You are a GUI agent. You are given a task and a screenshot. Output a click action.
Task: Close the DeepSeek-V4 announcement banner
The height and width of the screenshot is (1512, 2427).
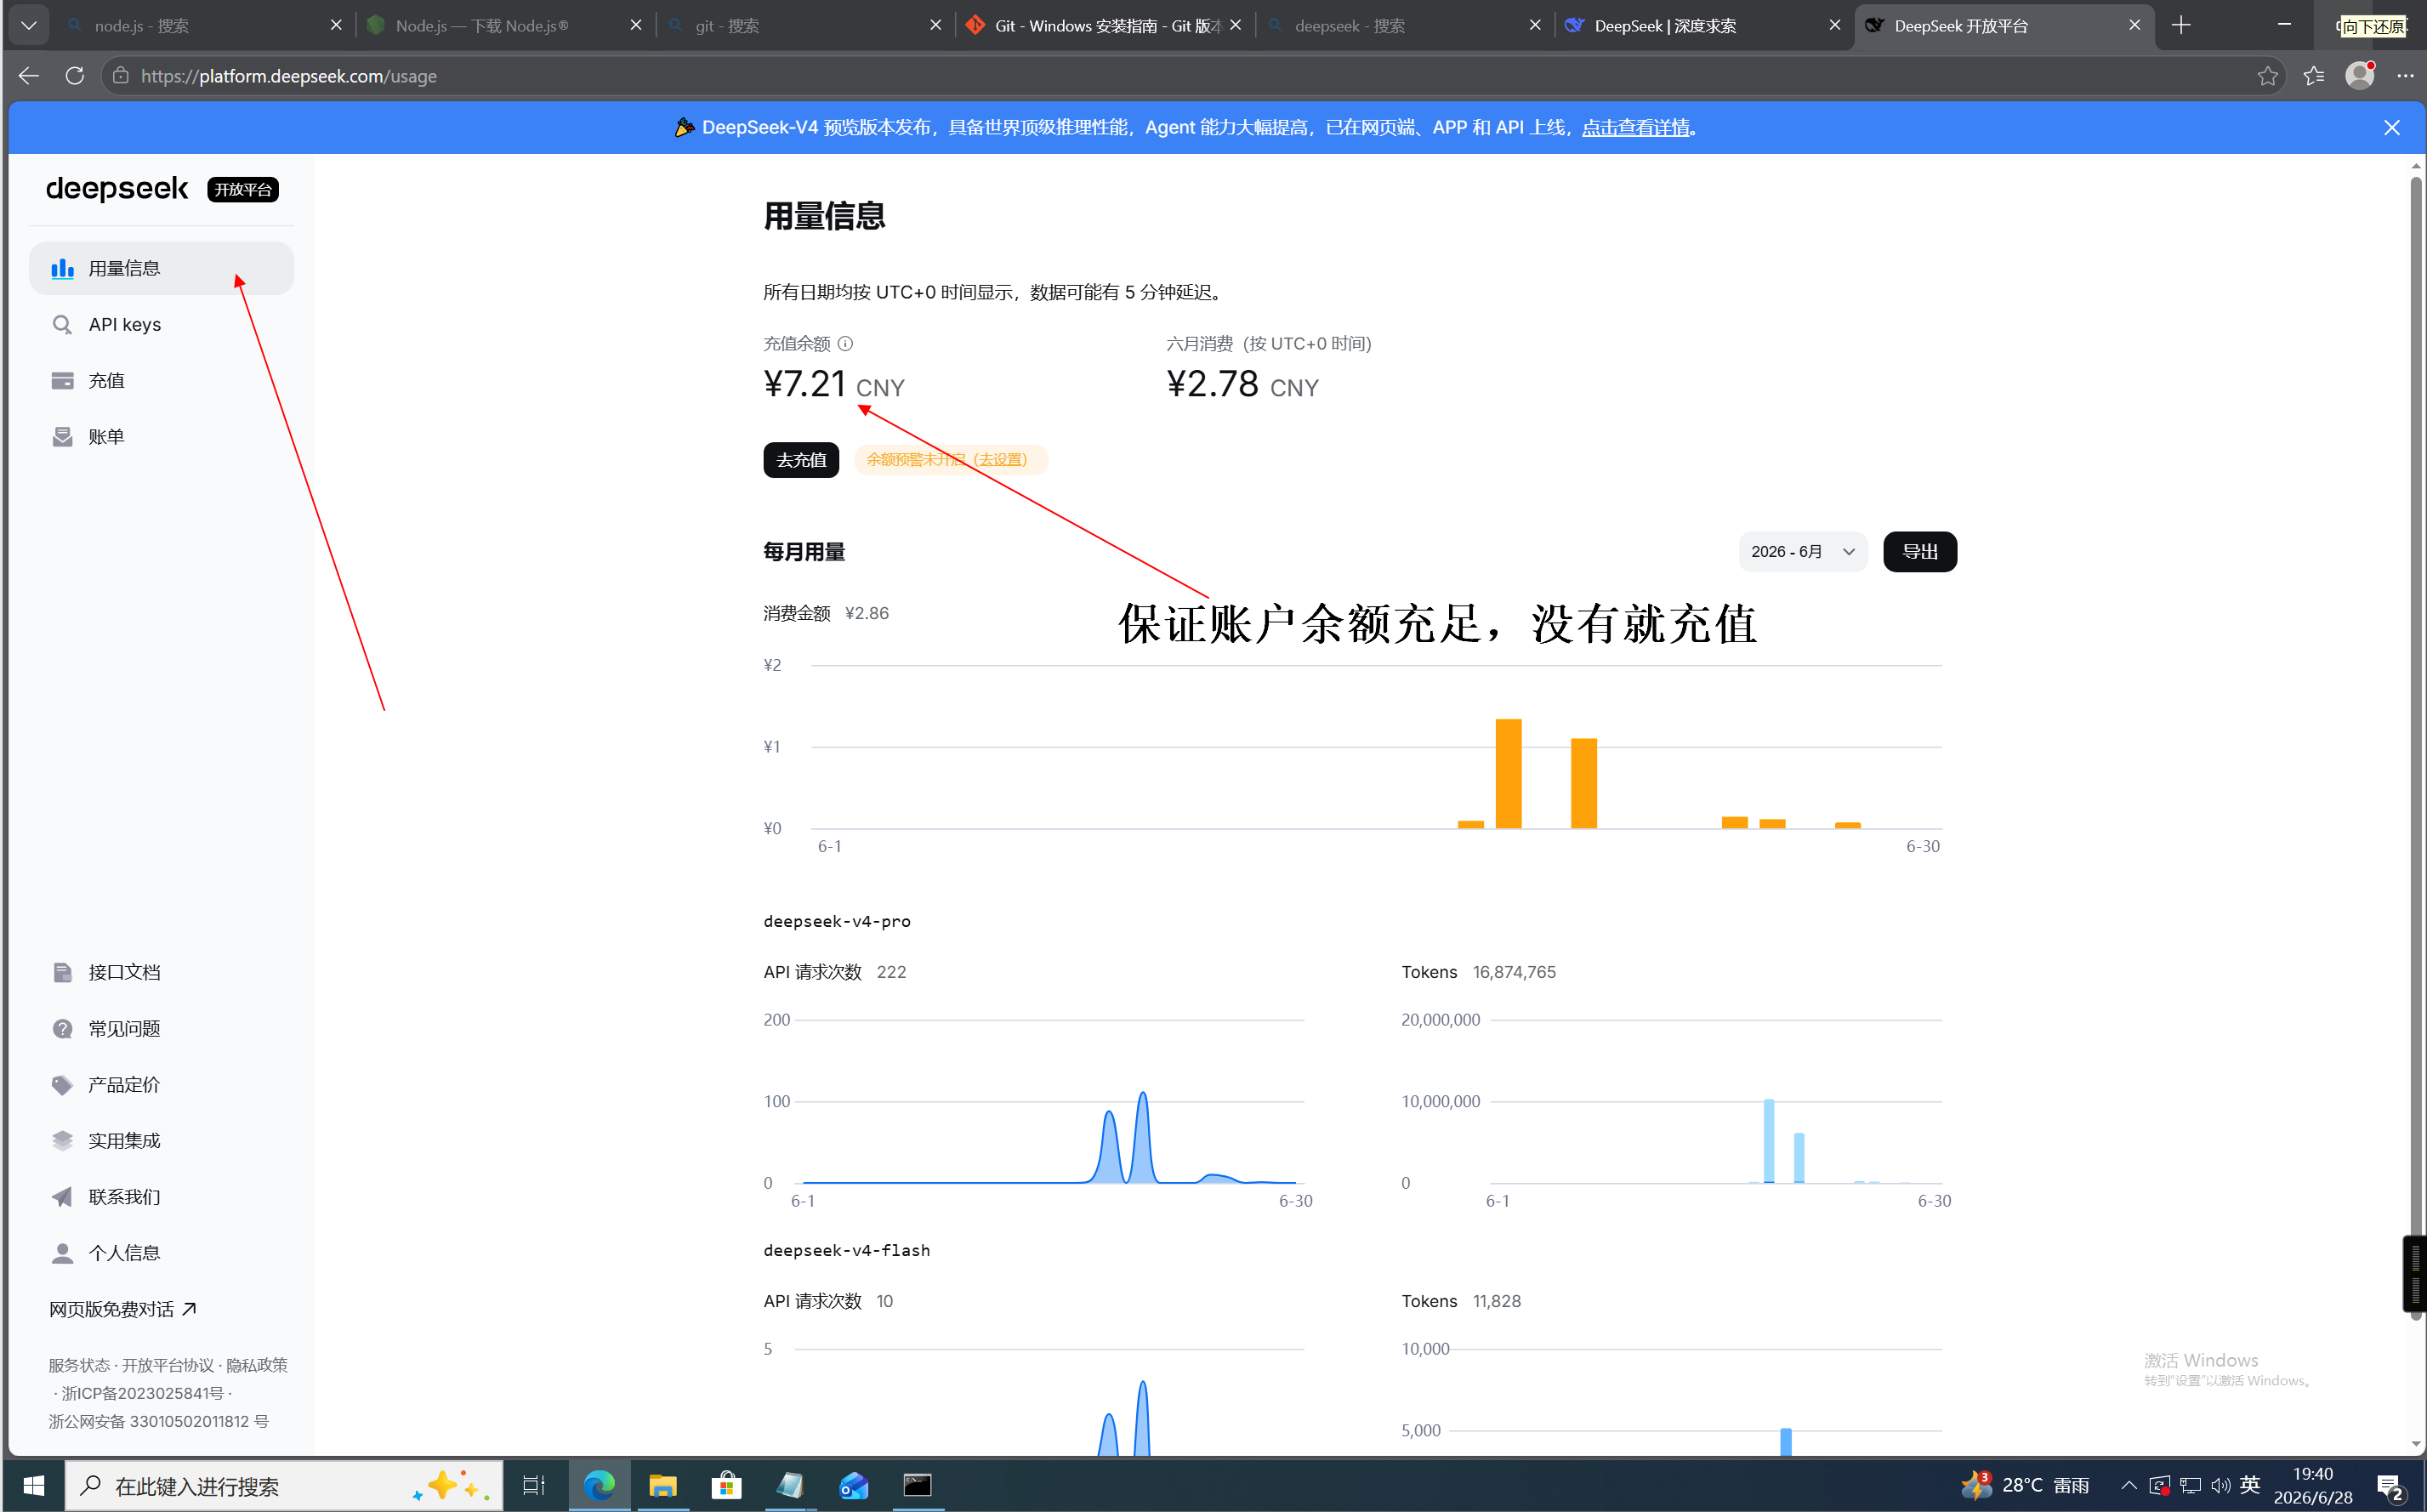pos(2391,127)
